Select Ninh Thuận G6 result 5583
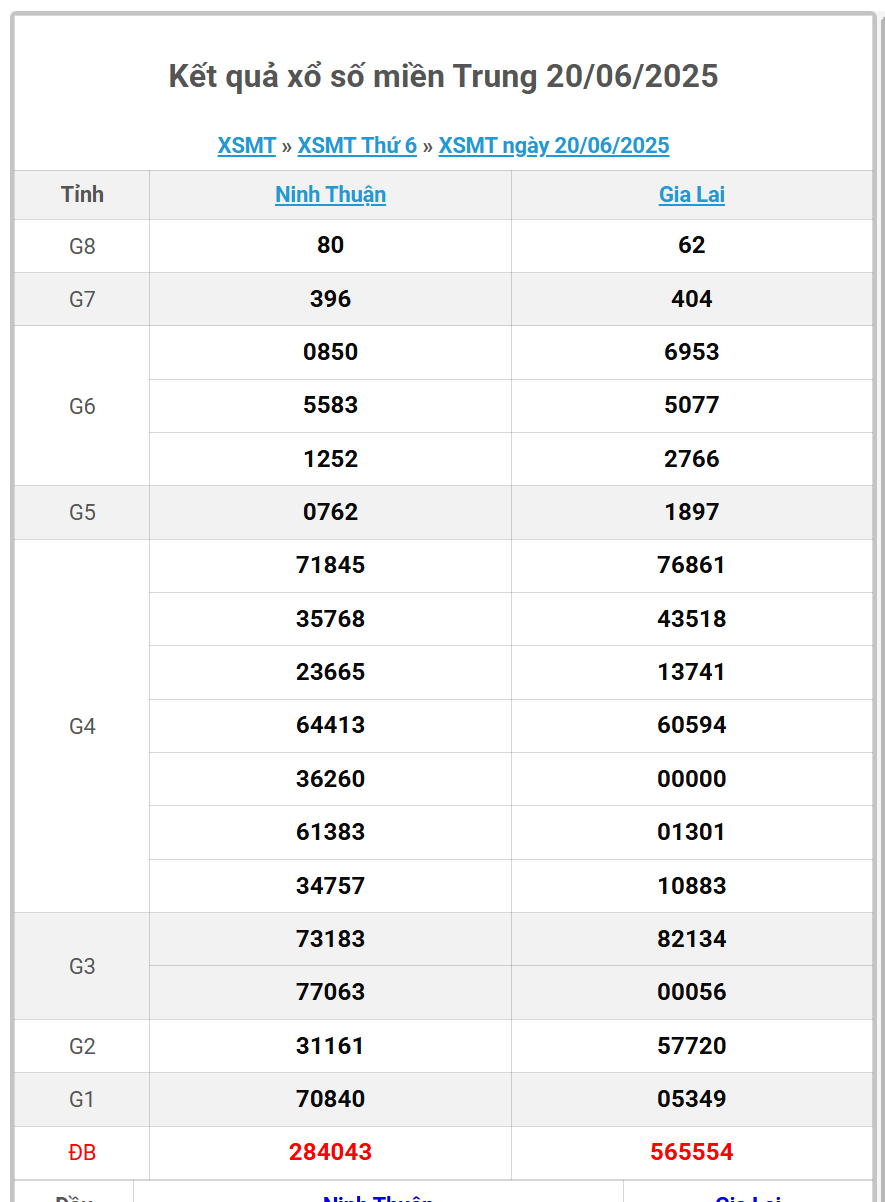The width and height of the screenshot is (885, 1202). [x=331, y=405]
